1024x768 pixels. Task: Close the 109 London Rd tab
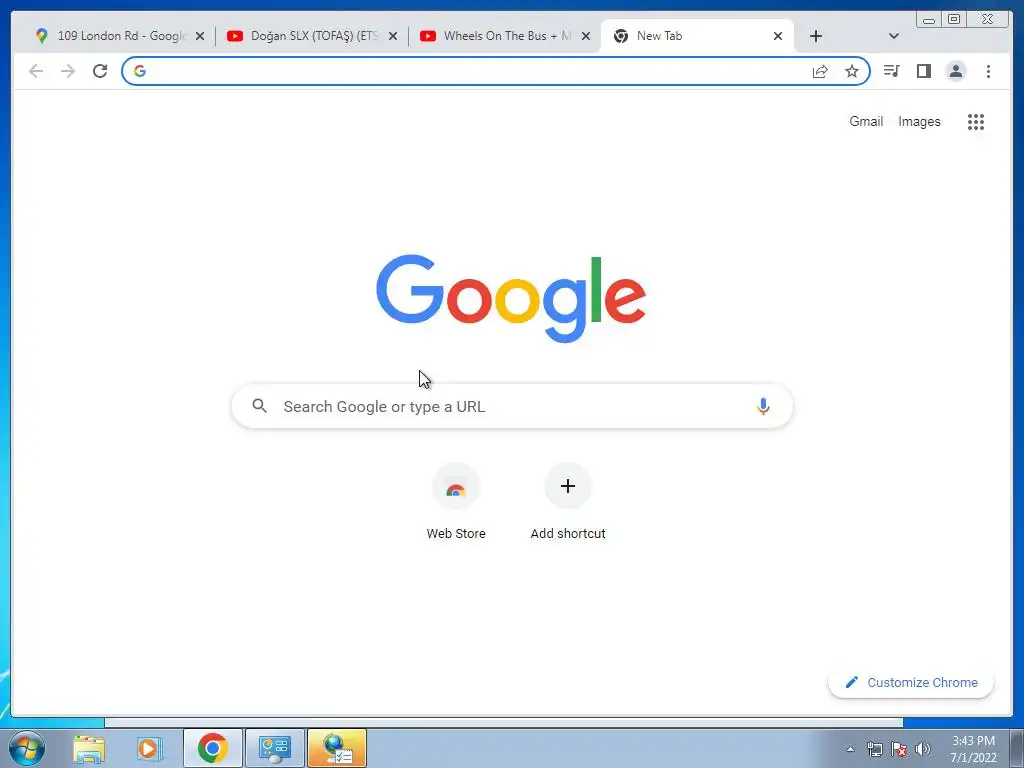click(x=200, y=36)
